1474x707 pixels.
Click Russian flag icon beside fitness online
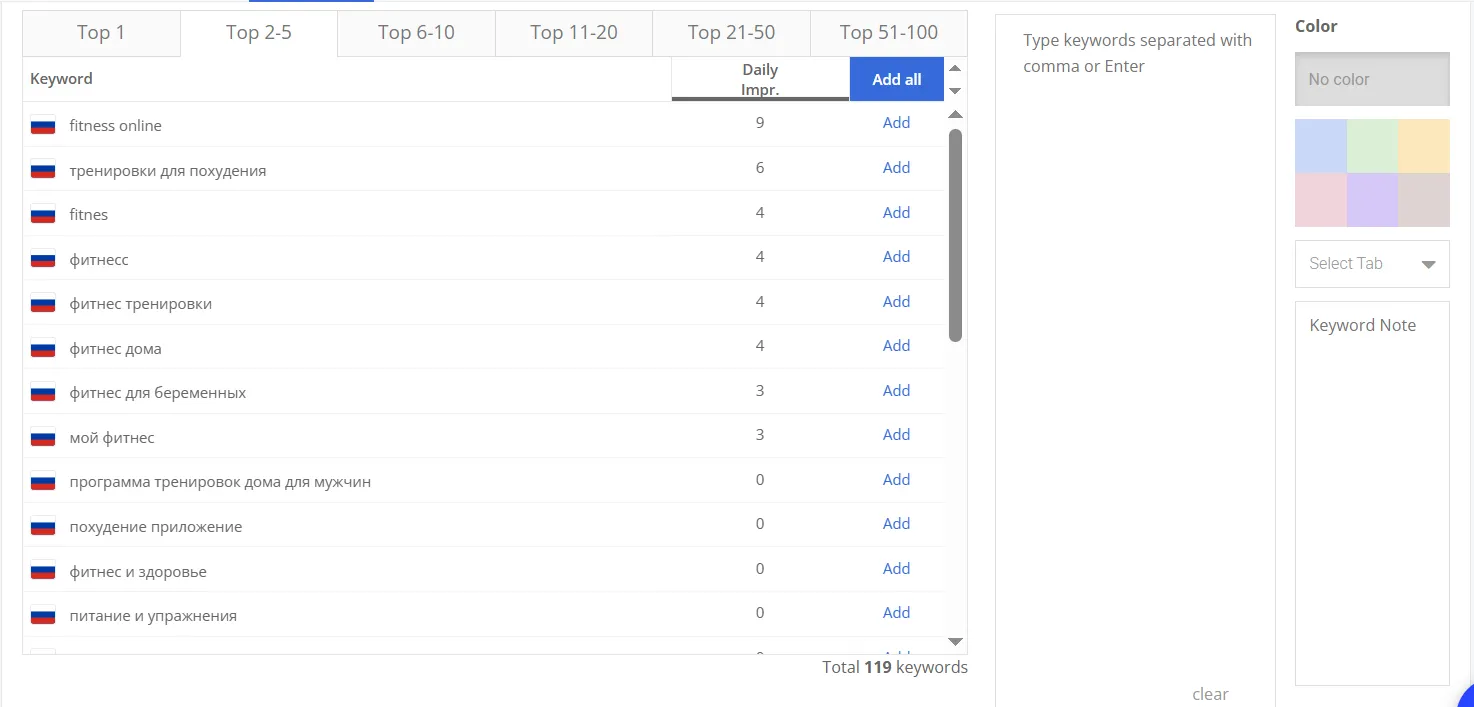click(x=43, y=126)
